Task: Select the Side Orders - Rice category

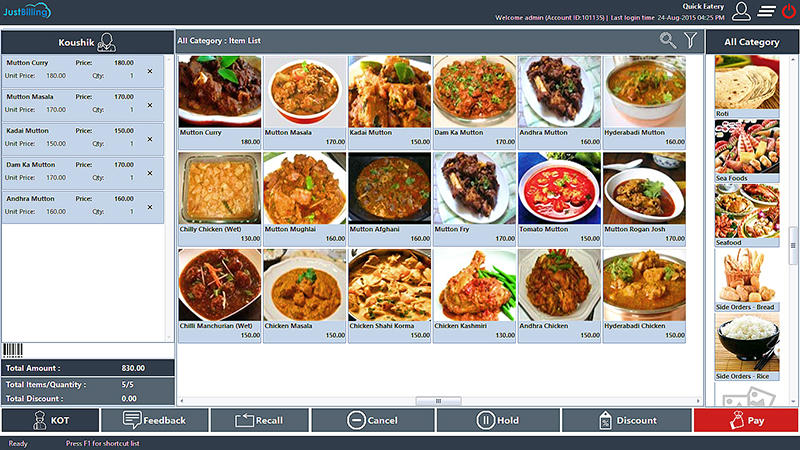Action: [747, 347]
